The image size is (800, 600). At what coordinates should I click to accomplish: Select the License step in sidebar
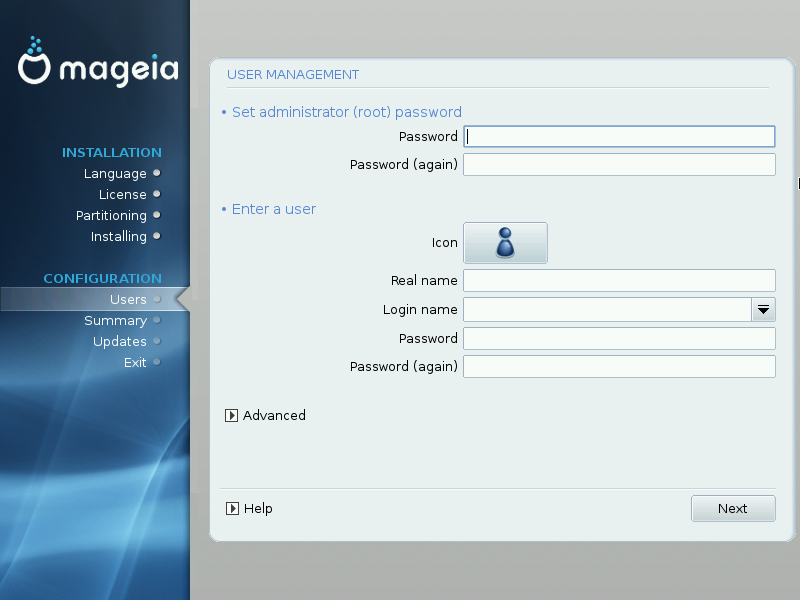pyautogui.click(x=122, y=195)
